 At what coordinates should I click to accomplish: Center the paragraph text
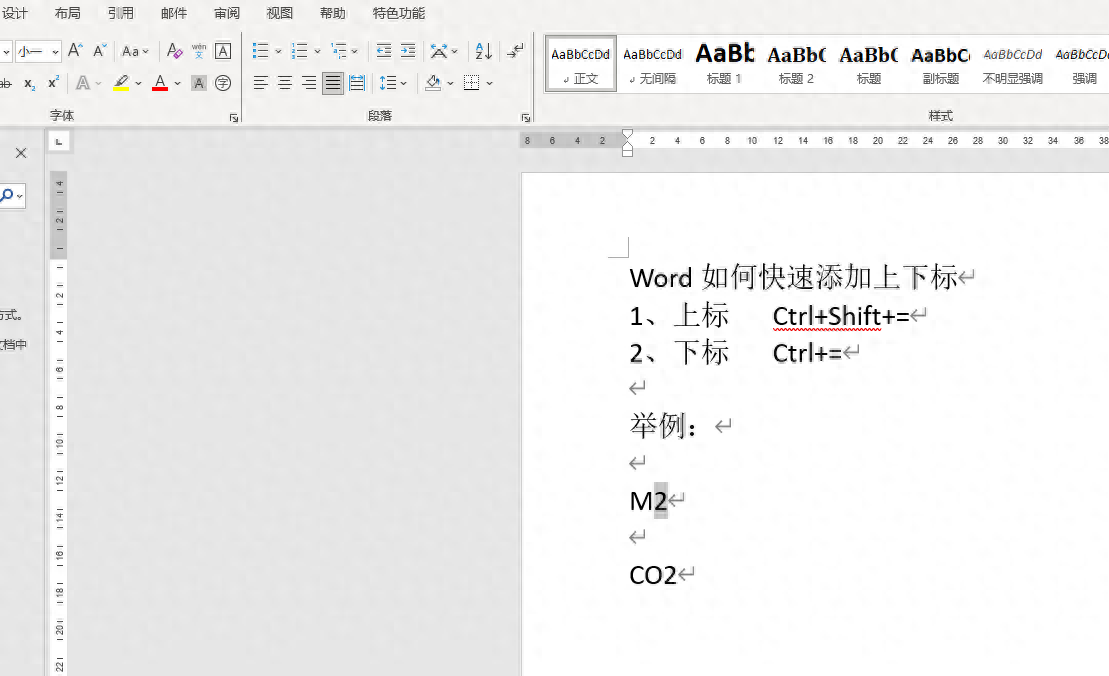point(285,83)
